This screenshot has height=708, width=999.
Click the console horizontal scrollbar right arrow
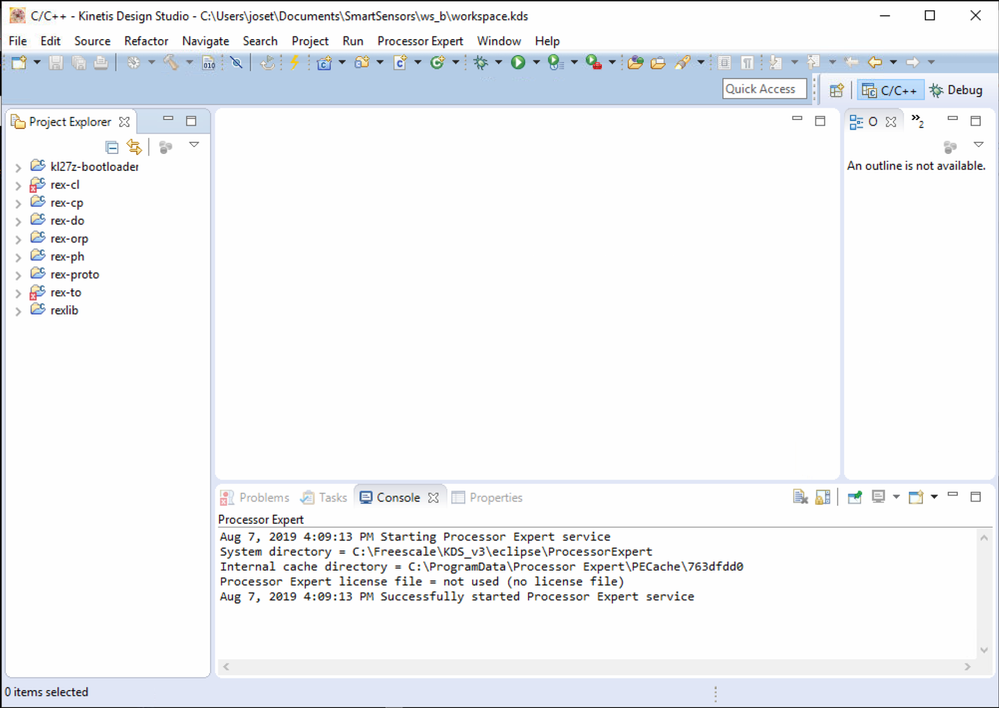pyautogui.click(x=968, y=667)
